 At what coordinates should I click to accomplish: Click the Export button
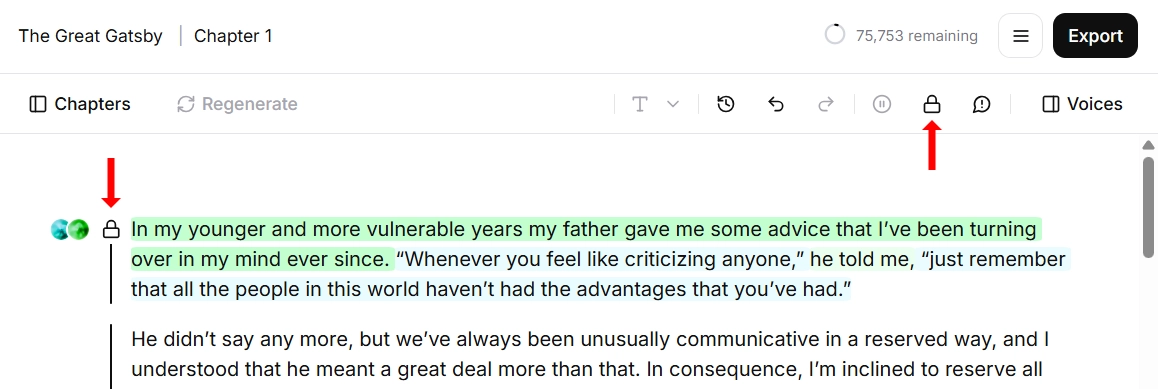[1095, 35]
